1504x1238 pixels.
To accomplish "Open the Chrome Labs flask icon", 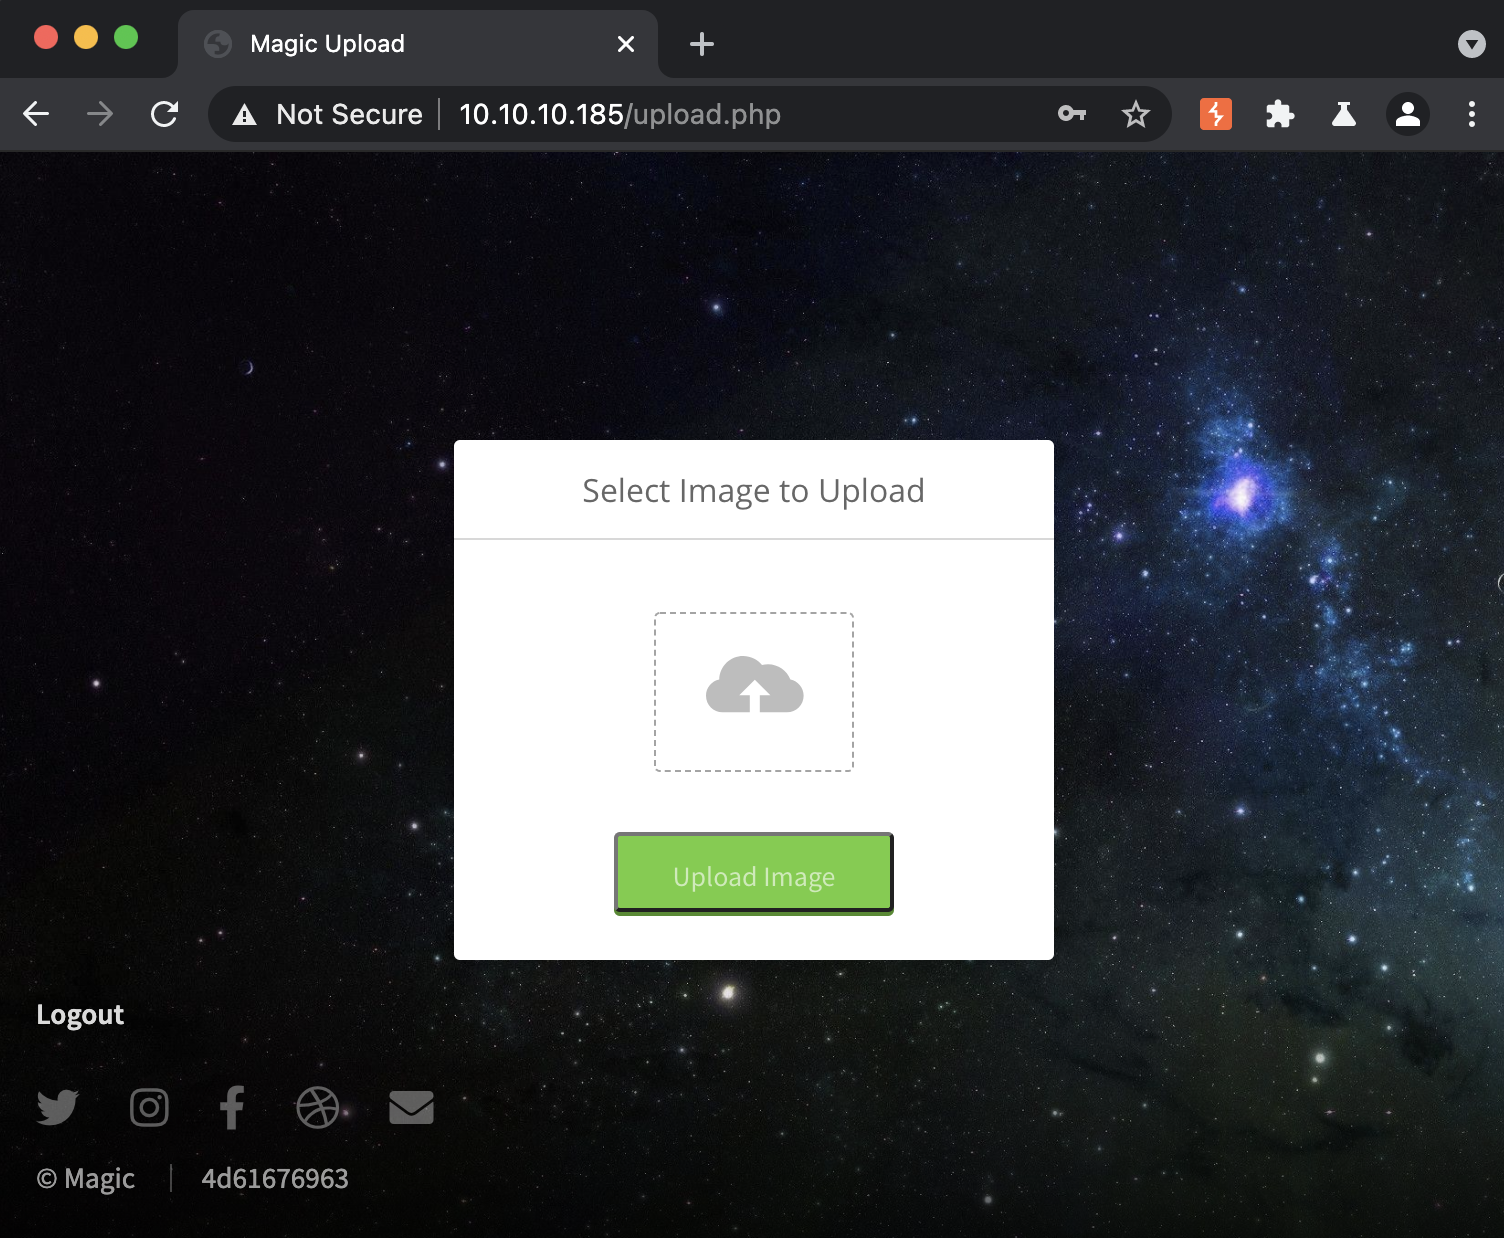I will tap(1344, 115).
